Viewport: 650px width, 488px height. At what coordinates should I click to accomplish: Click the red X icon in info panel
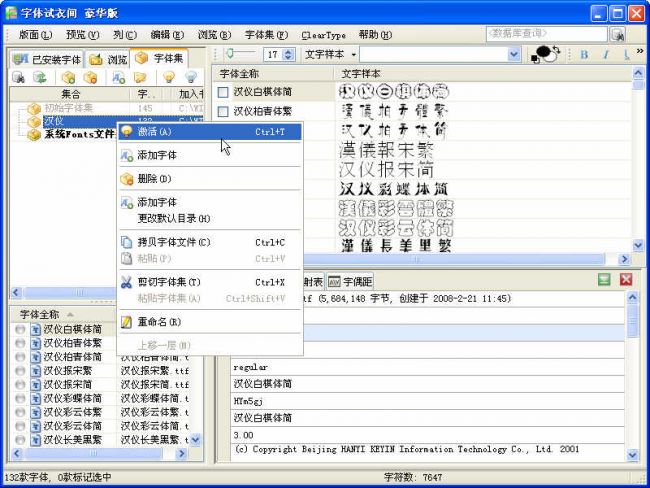(626, 281)
